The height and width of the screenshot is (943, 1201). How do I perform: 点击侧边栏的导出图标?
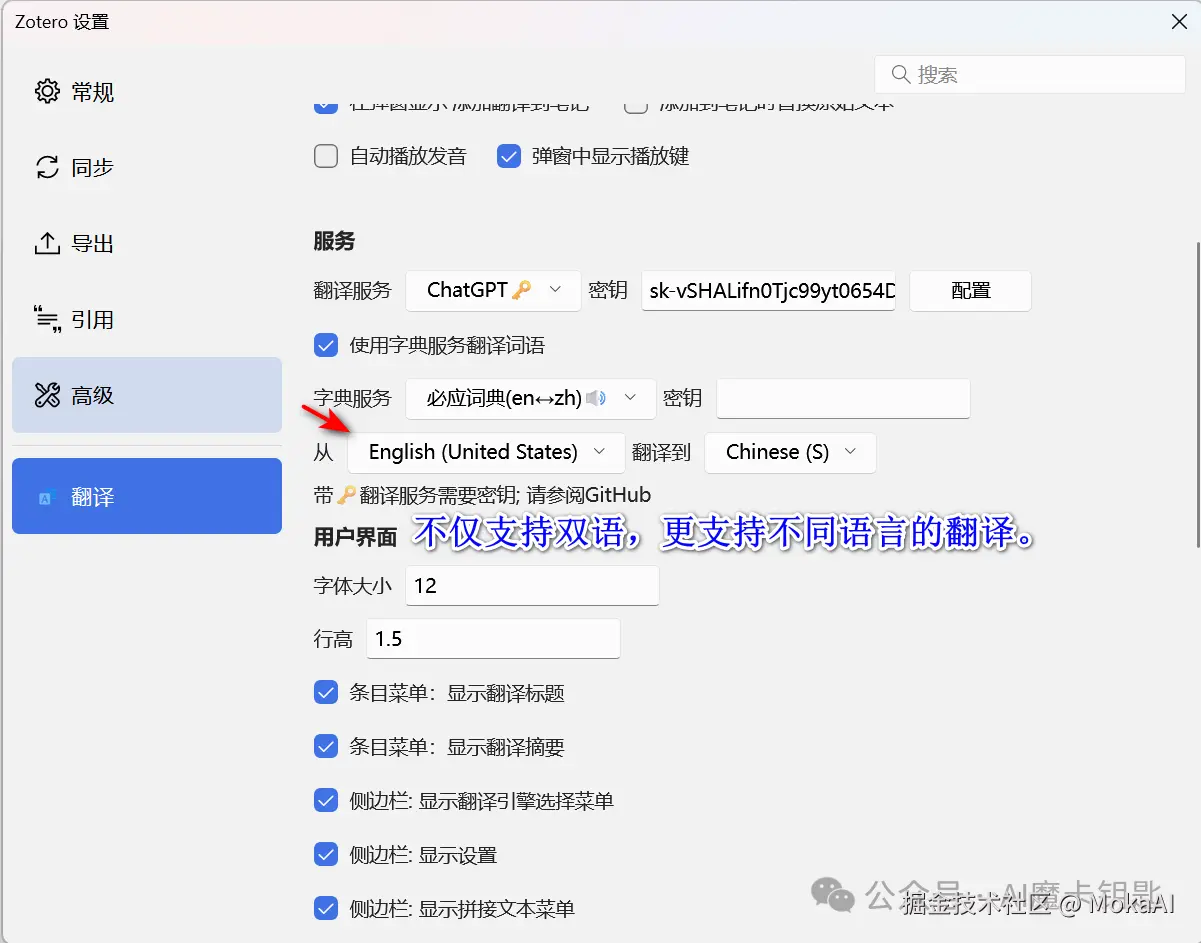(x=47, y=242)
